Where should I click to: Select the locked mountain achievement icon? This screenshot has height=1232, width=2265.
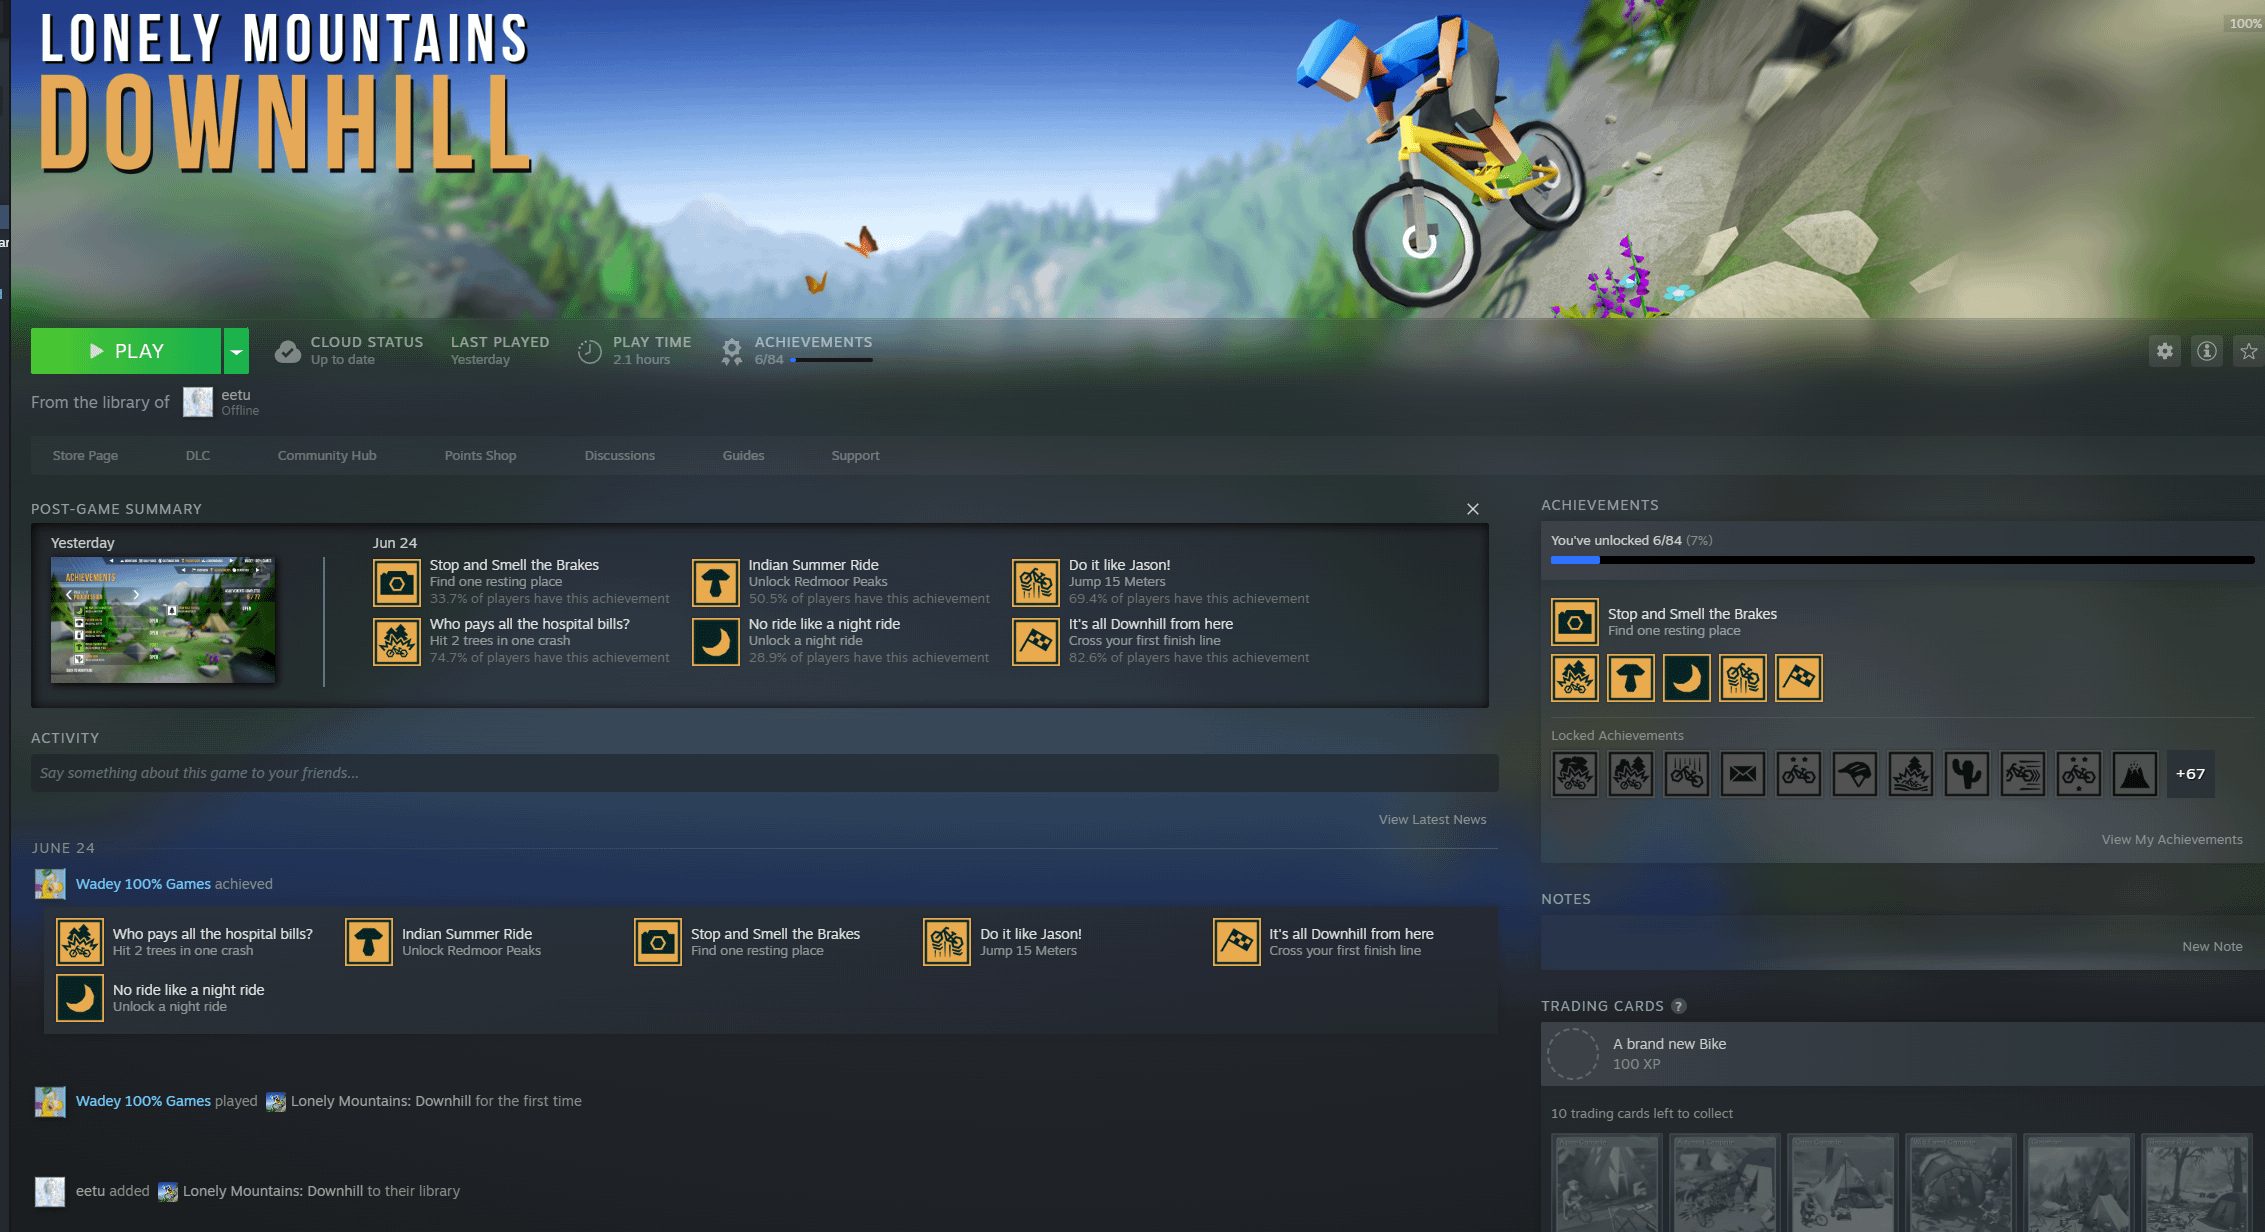[2134, 774]
